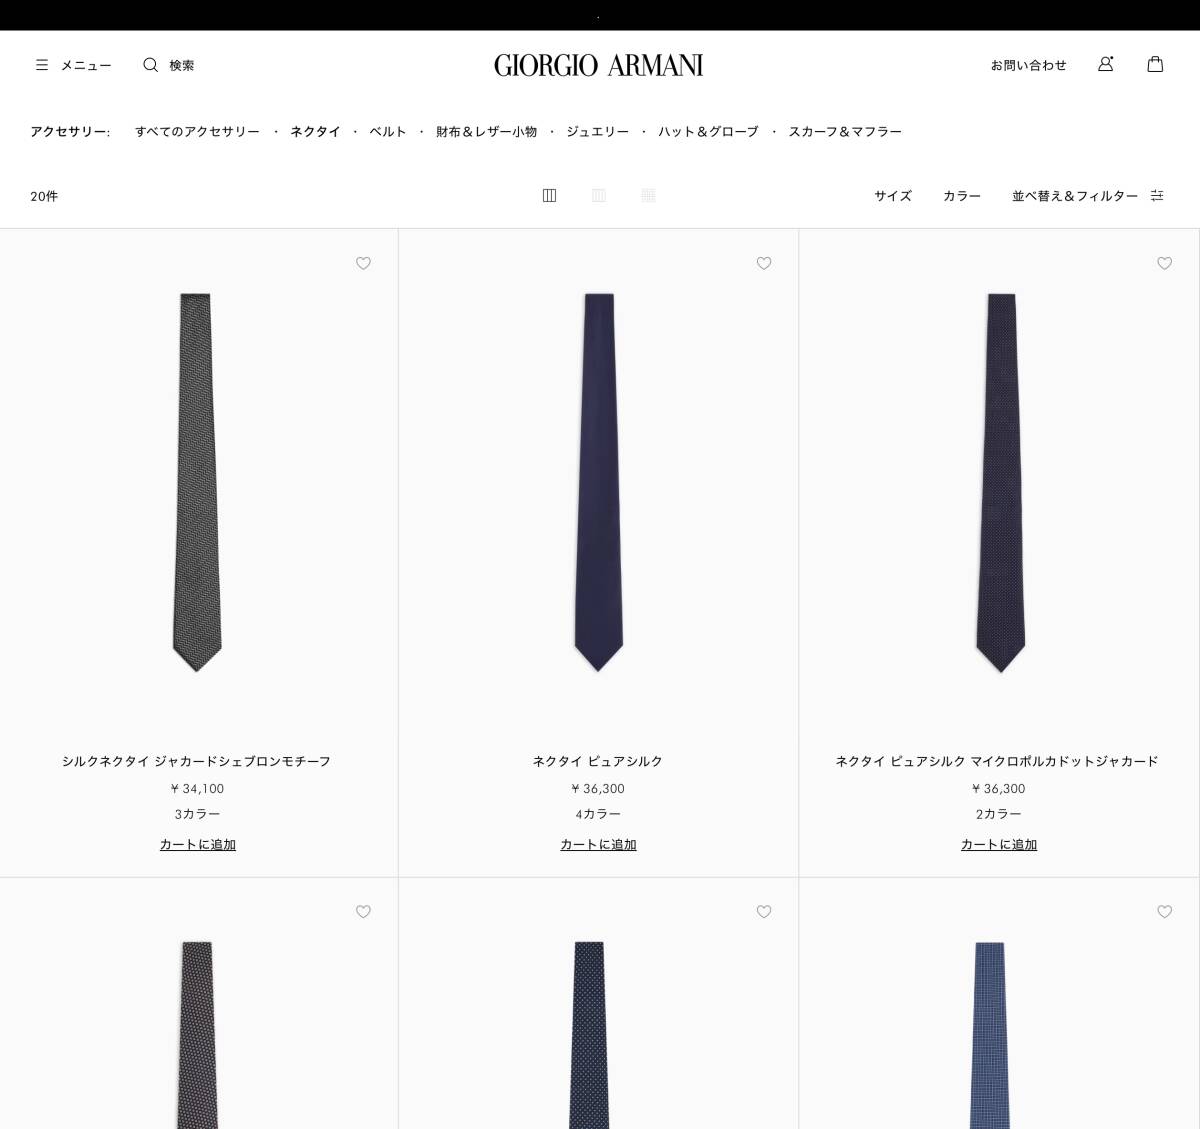The height and width of the screenshot is (1129, 1200).
Task: Click the search magnifier icon
Action: pyautogui.click(x=150, y=65)
